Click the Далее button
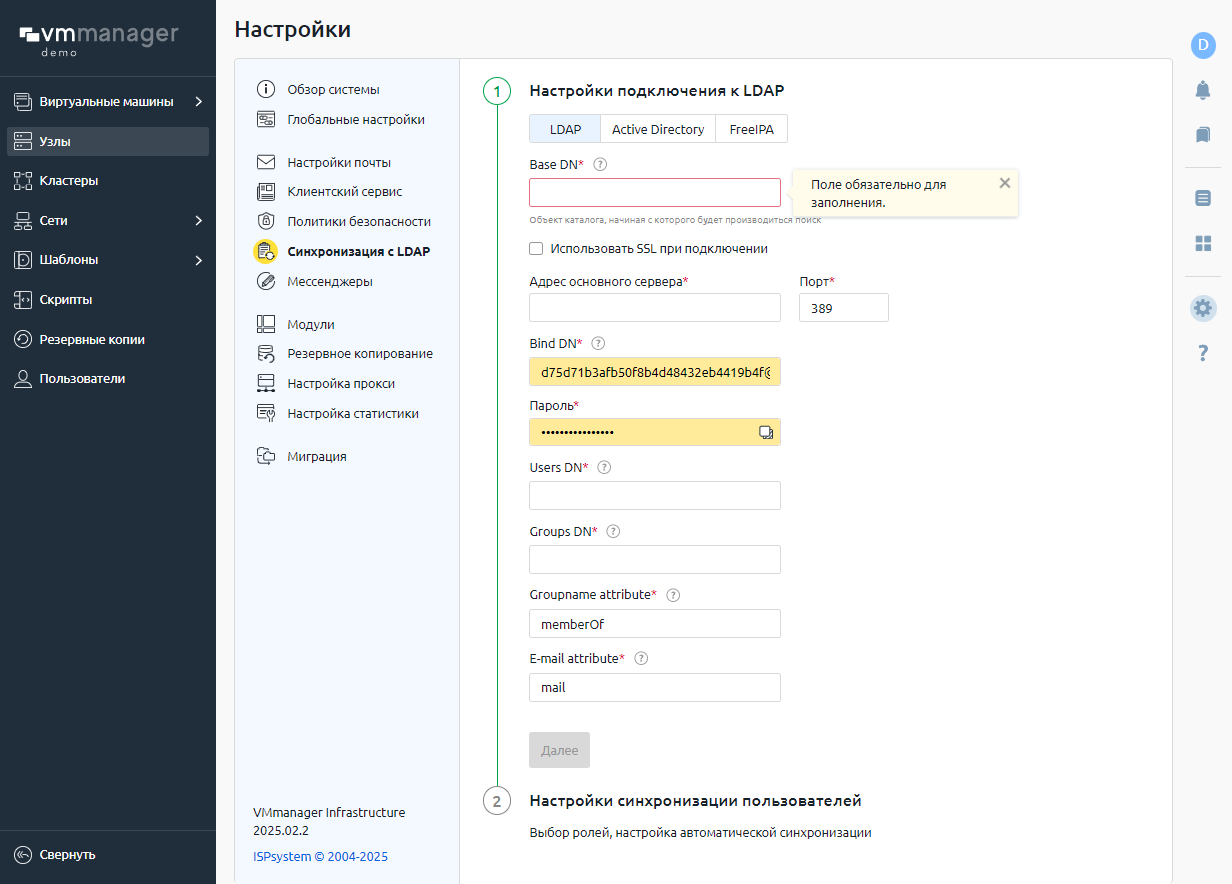 (x=559, y=750)
